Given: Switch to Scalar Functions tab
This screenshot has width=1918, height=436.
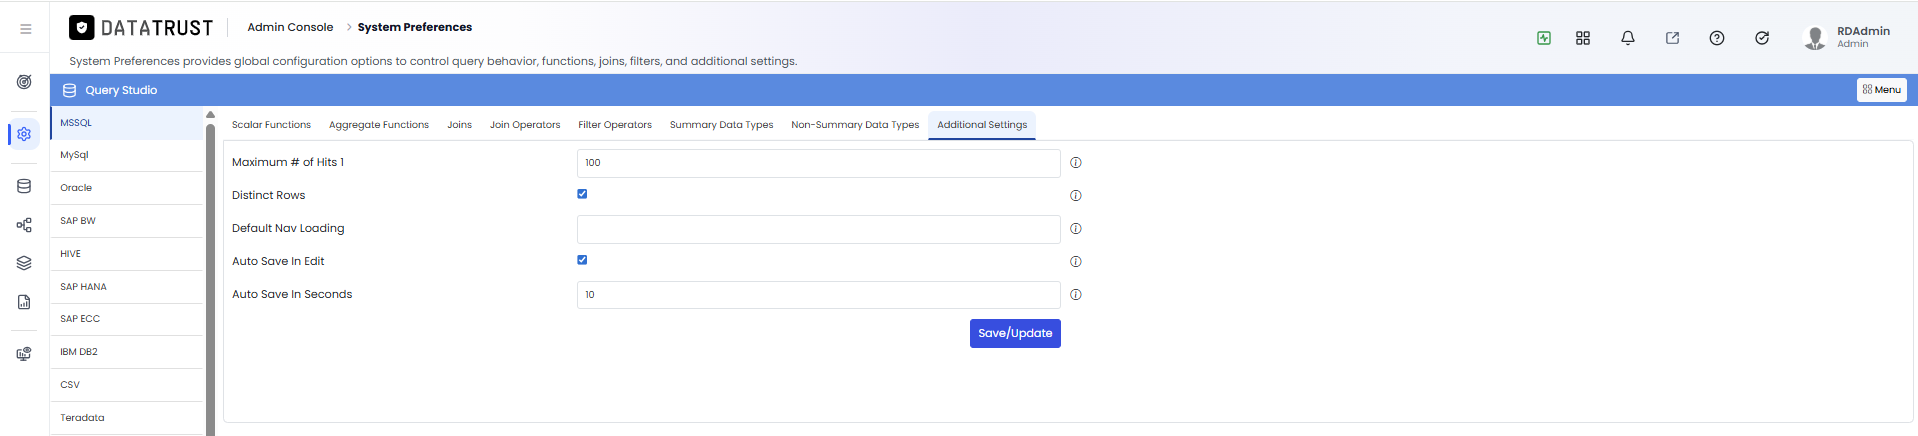Looking at the screenshot, I should click(271, 125).
